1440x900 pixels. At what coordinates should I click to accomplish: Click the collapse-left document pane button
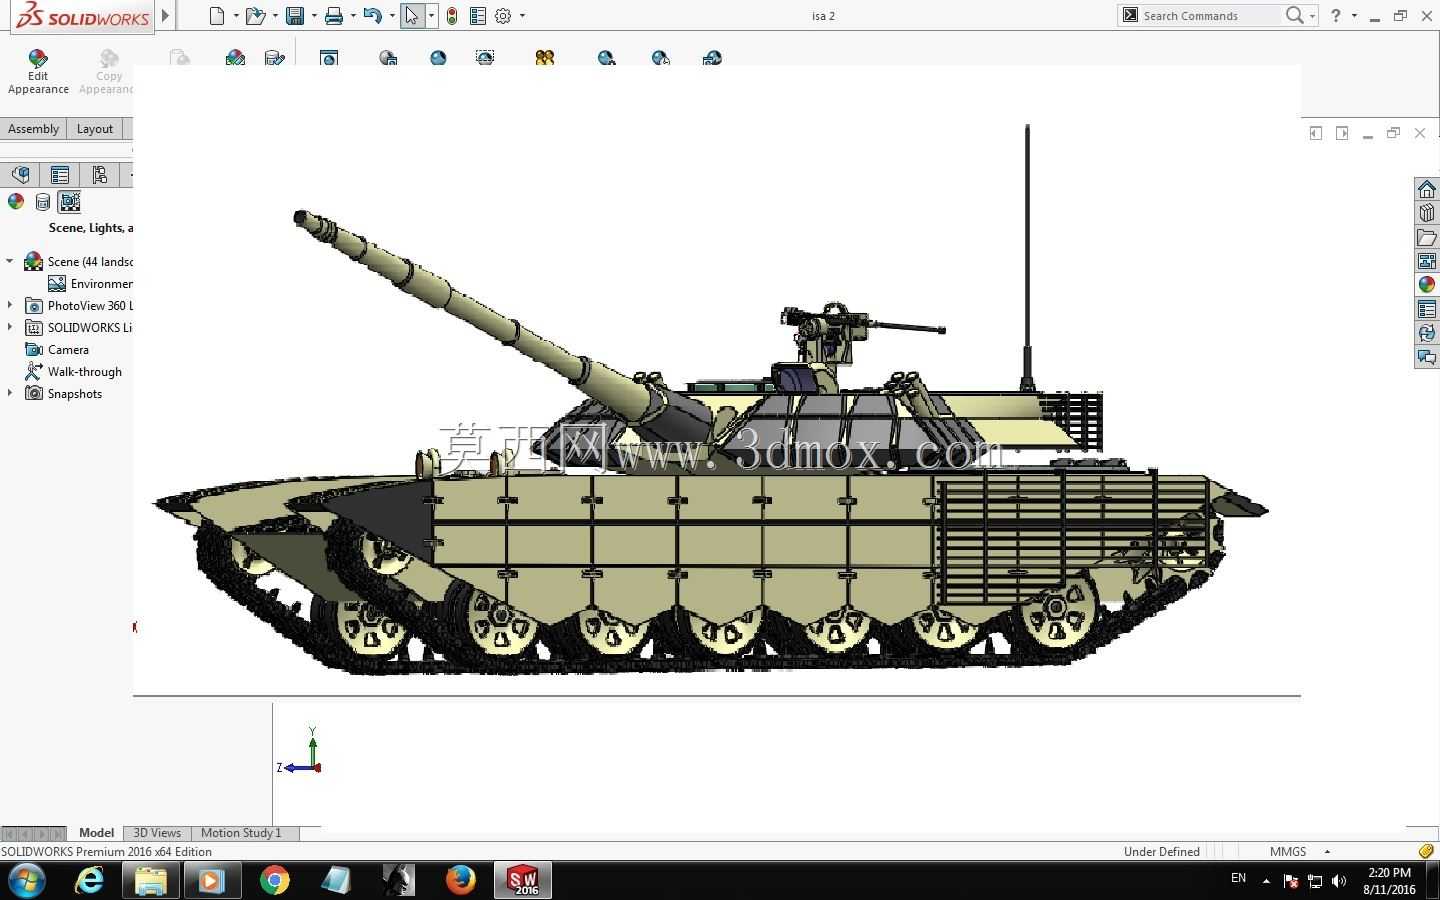click(1316, 133)
